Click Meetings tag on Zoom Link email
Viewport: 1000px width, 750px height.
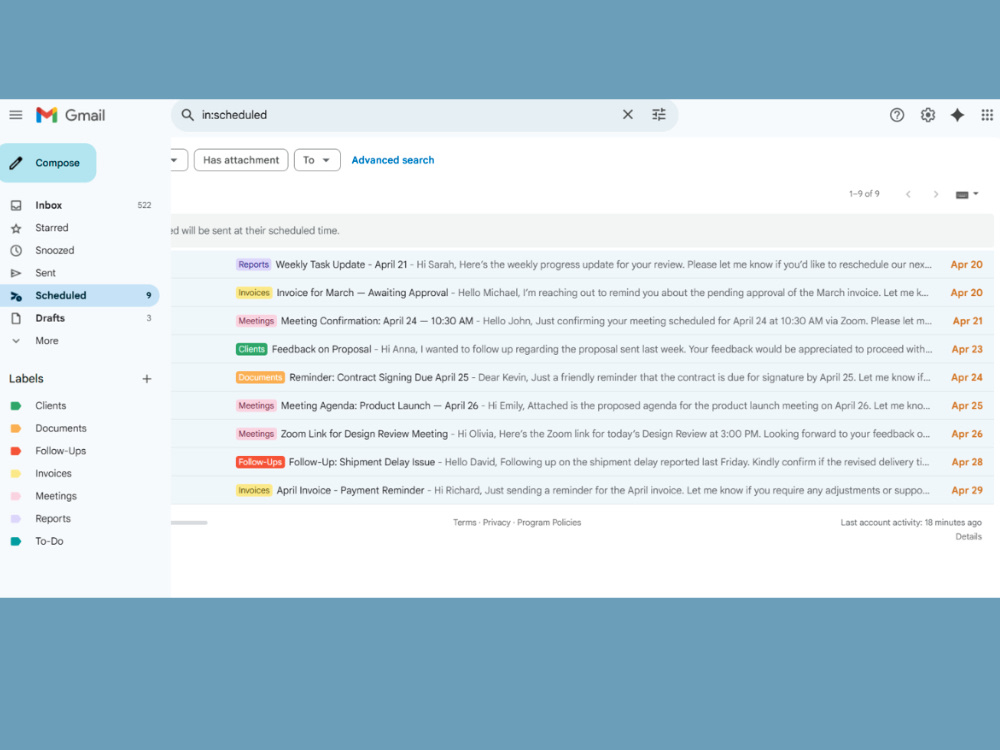(256, 434)
